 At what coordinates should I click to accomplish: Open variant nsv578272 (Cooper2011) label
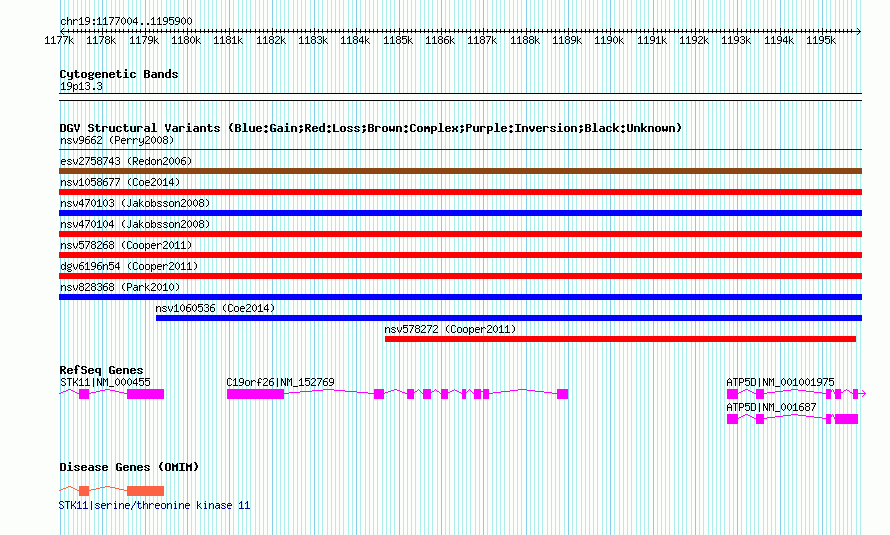[x=450, y=329]
